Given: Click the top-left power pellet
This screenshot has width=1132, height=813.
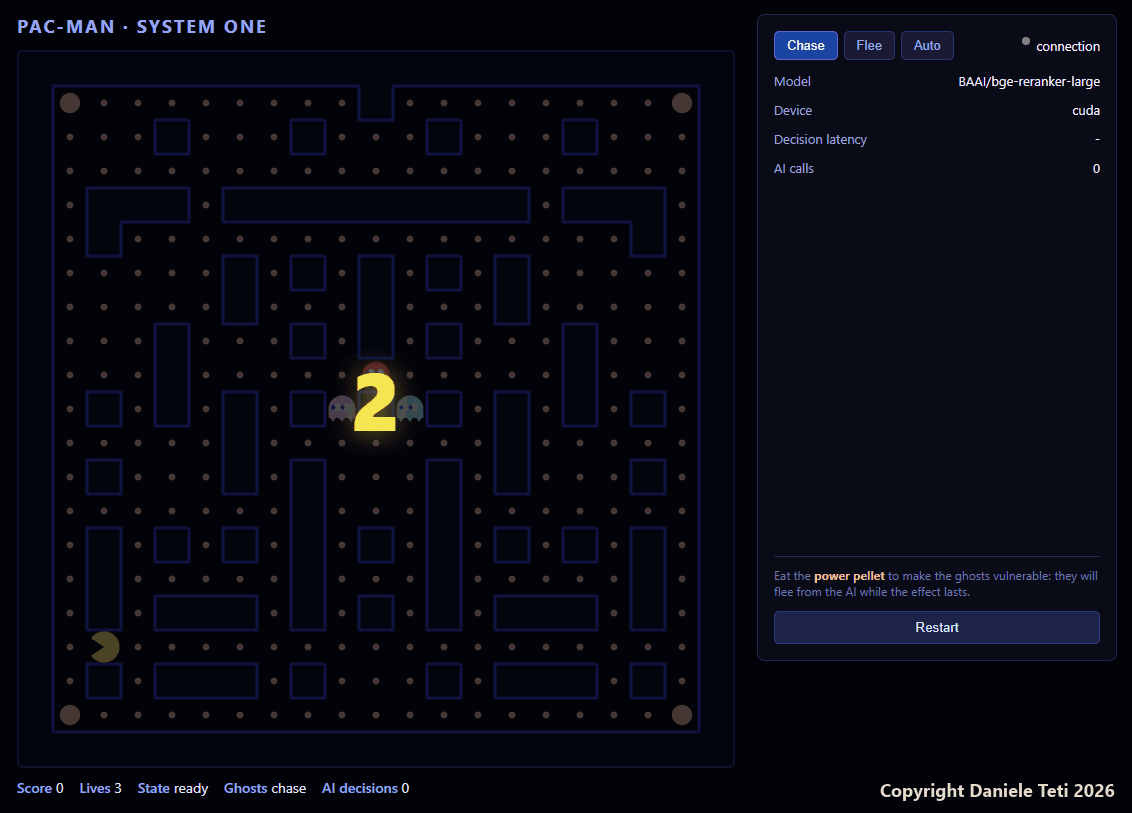Looking at the screenshot, I should tap(70, 103).
